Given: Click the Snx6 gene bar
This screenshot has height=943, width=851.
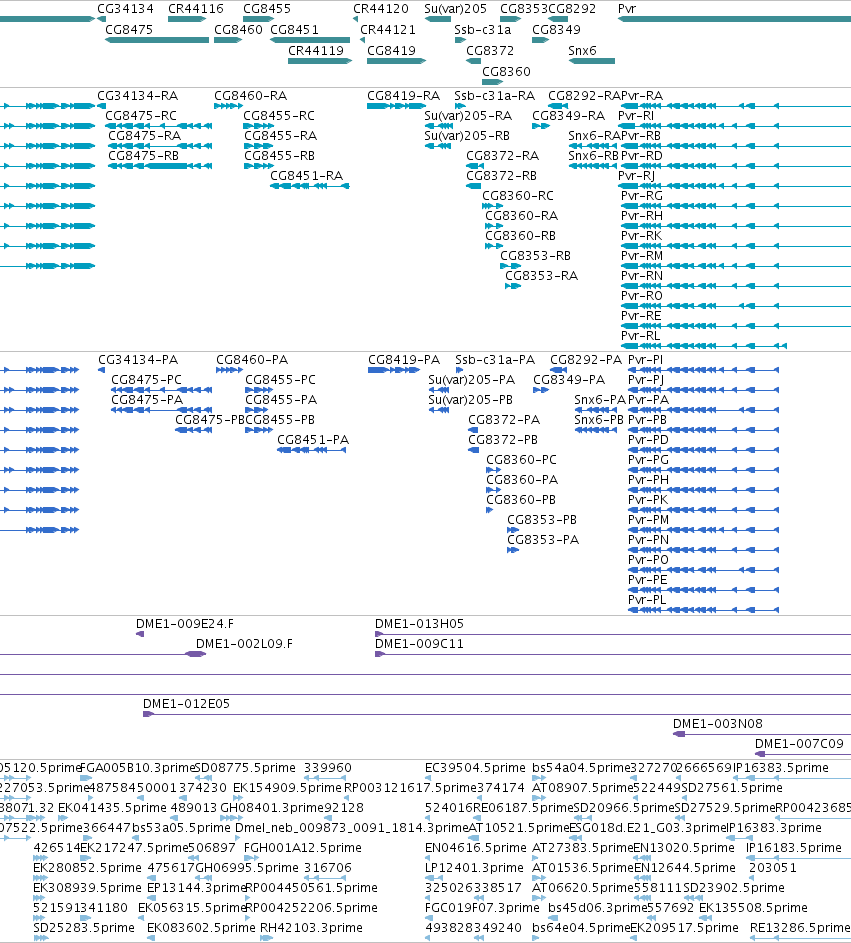Looking at the screenshot, I should pos(592,61).
